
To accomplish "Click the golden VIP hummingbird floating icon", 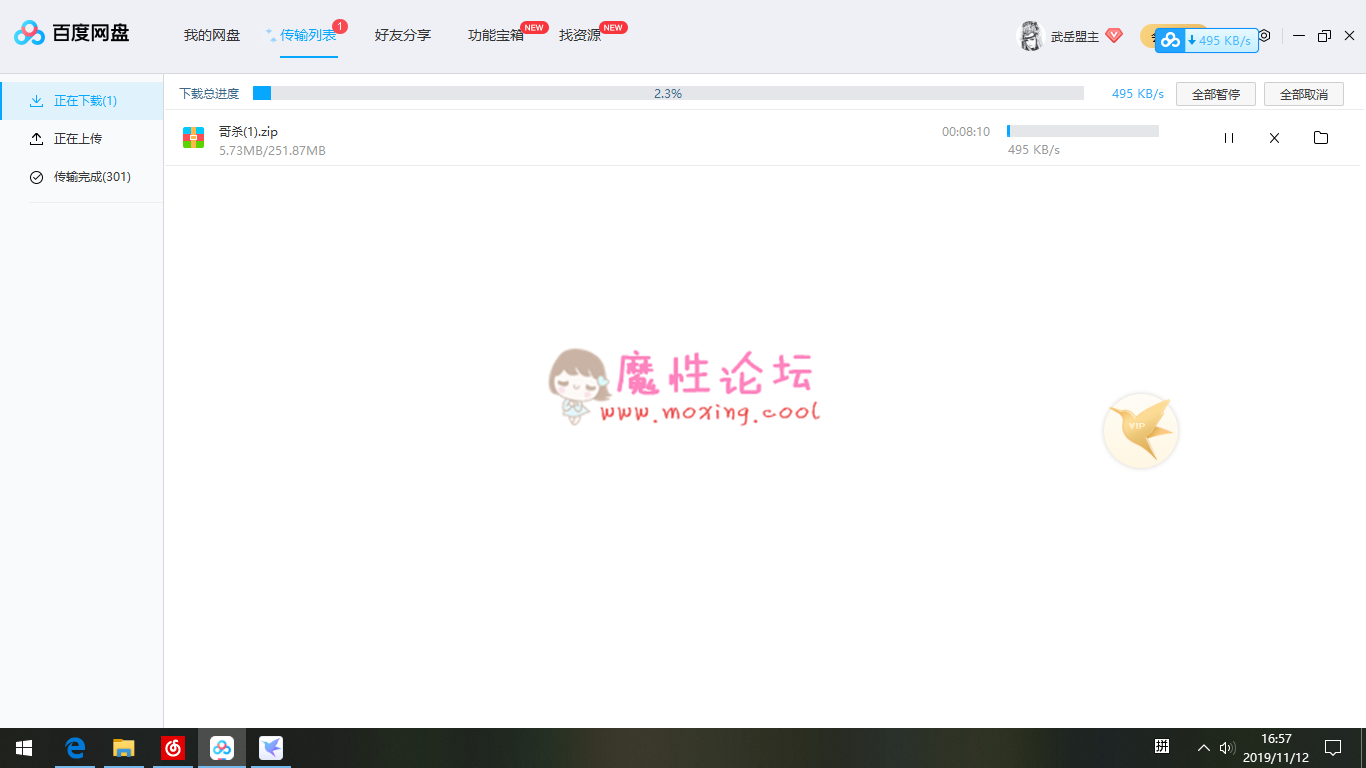I will tap(1141, 431).
